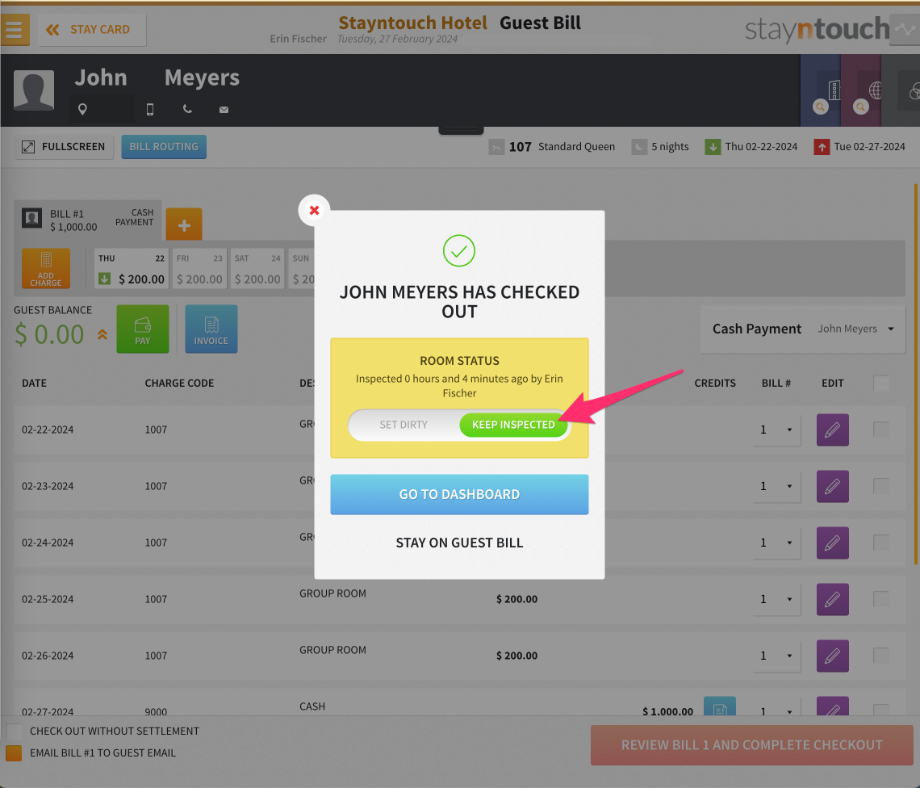
Task: Click the green arrival date arrow icon
Action: 712,147
